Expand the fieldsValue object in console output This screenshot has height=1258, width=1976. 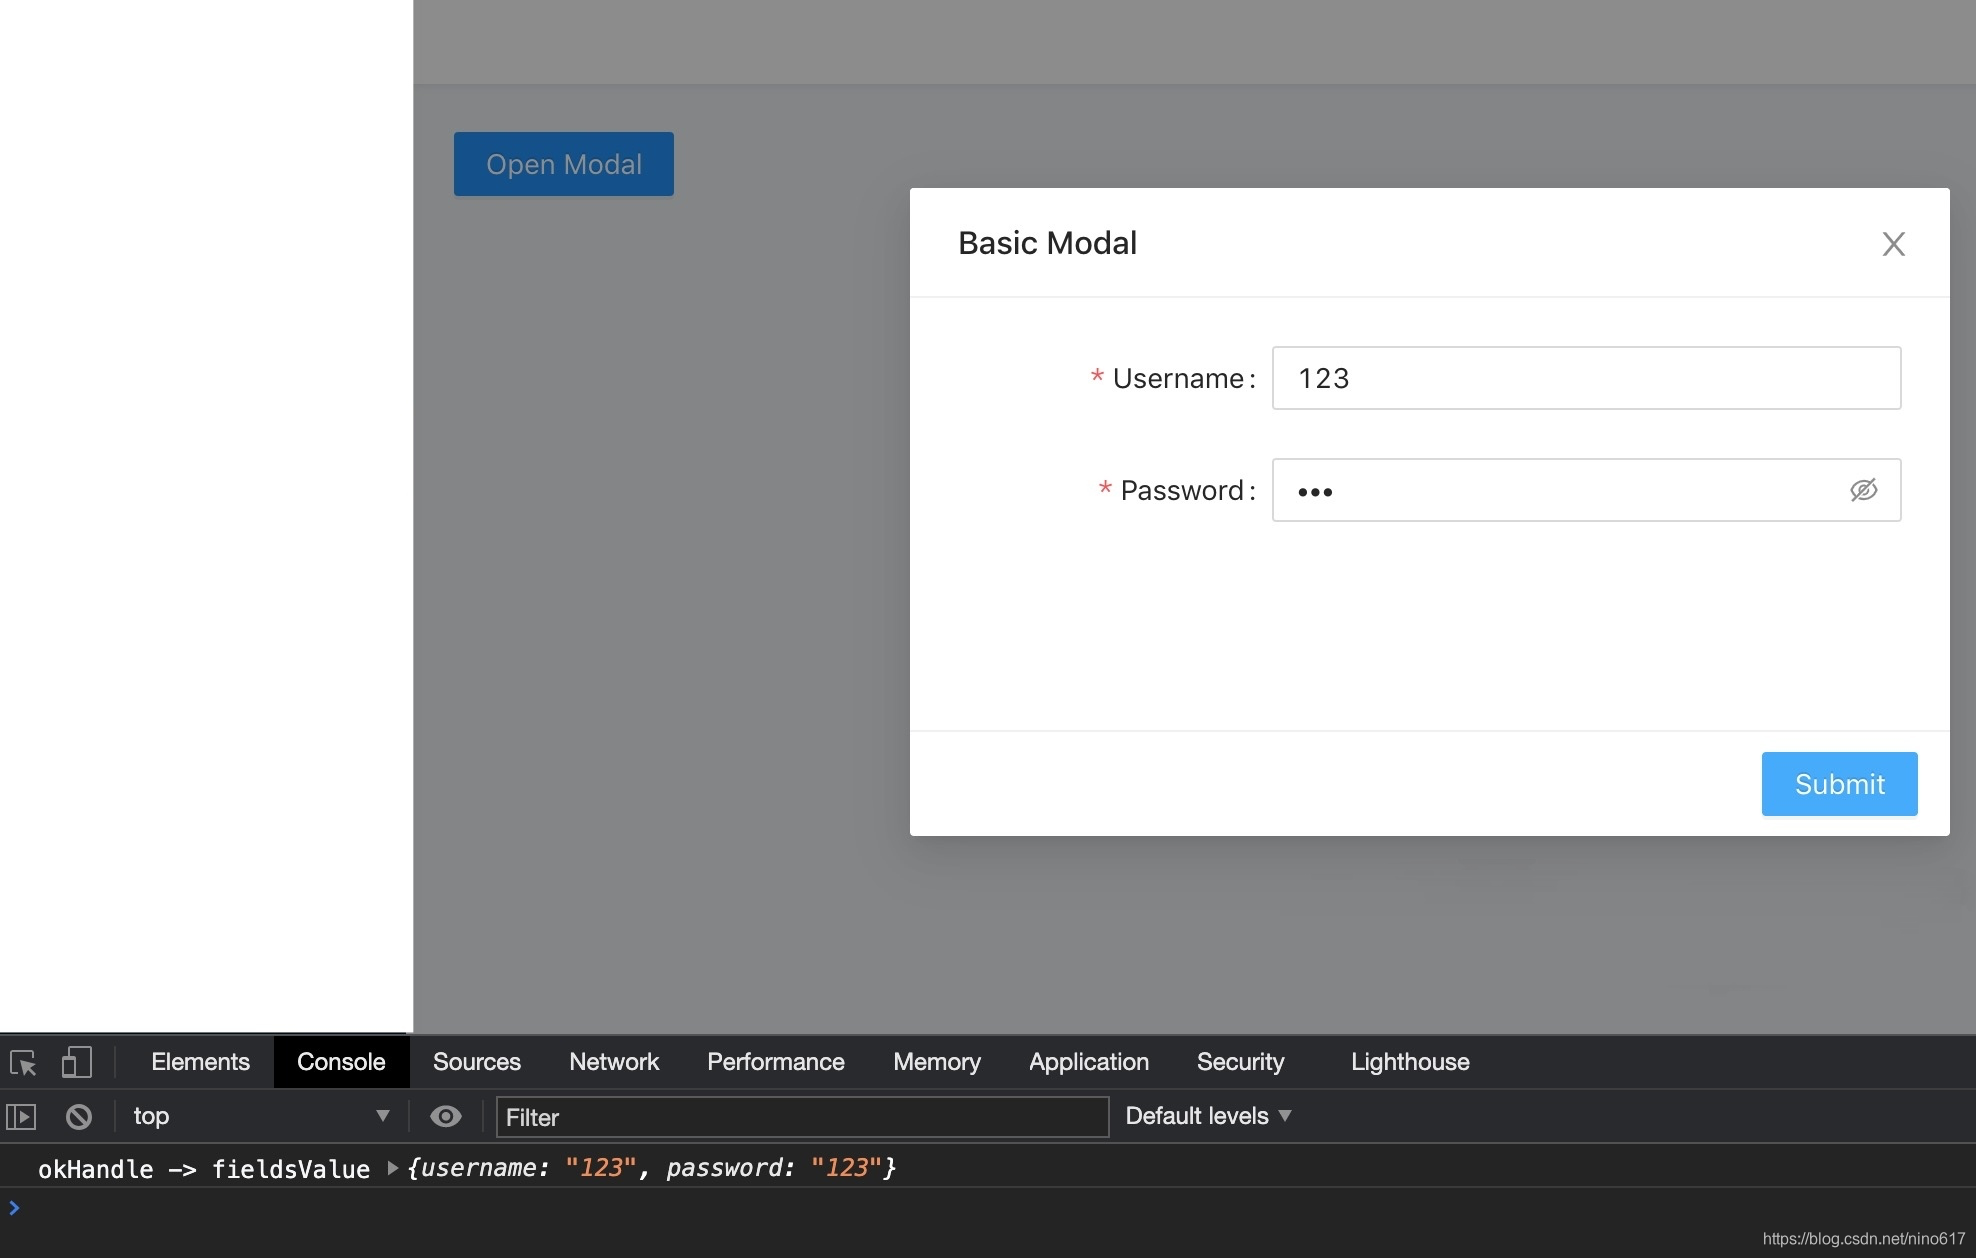point(390,1168)
